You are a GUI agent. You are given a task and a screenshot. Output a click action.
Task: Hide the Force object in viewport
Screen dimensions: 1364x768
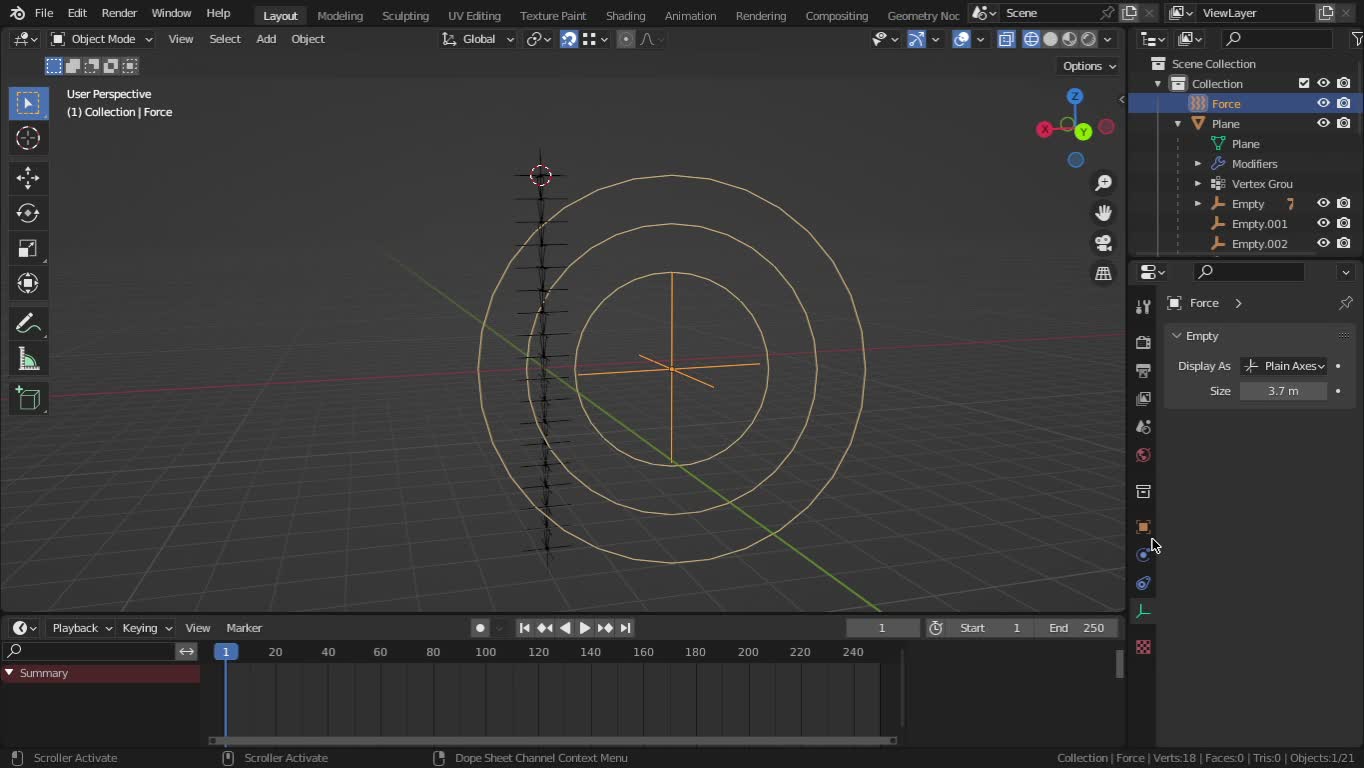(x=1323, y=103)
